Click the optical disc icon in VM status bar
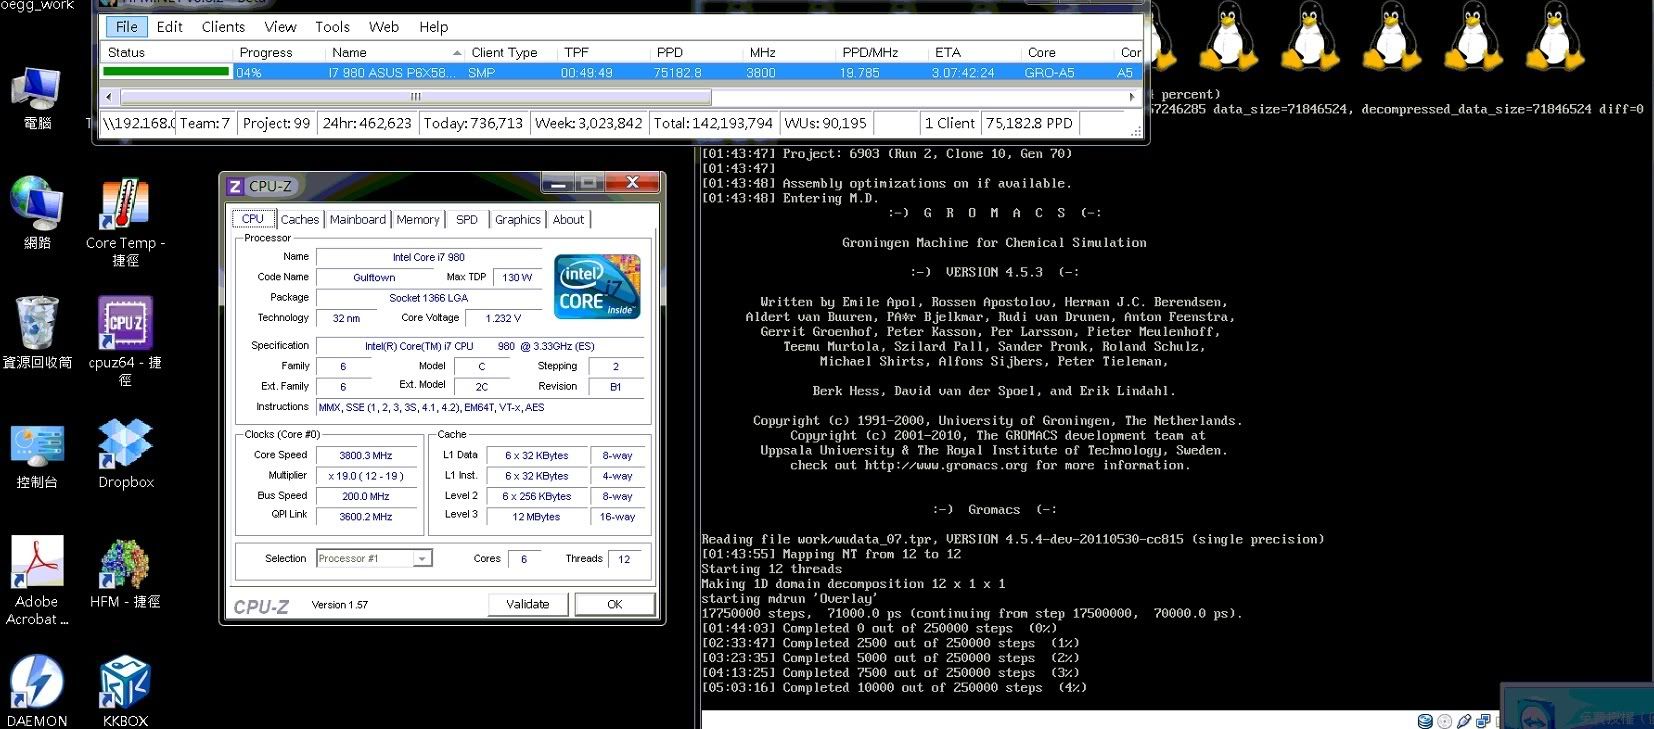 1444,721
